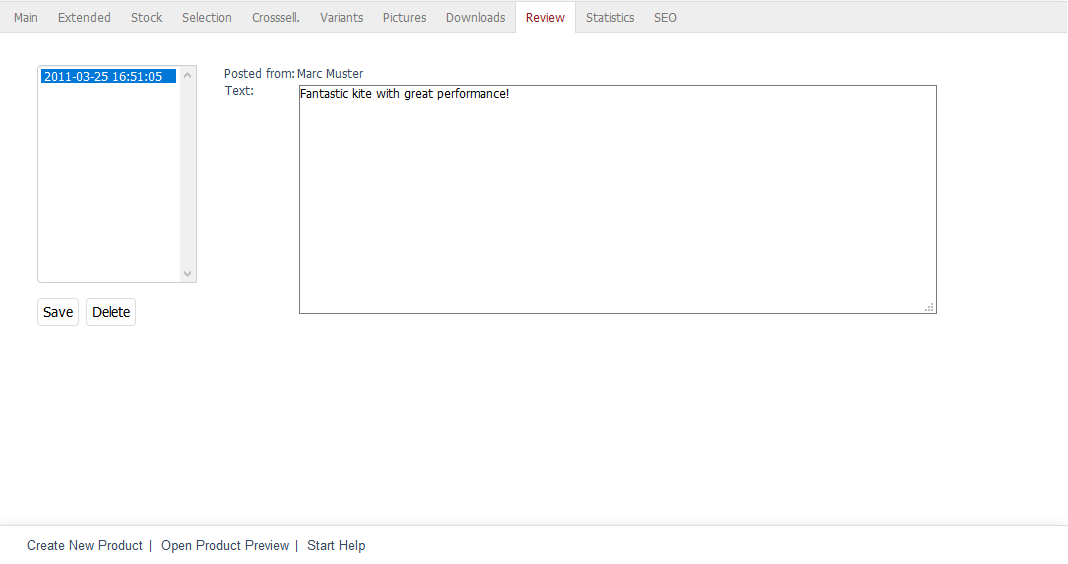The width and height of the screenshot is (1068, 564).
Task: Switch to the Extended tab
Action: point(84,18)
